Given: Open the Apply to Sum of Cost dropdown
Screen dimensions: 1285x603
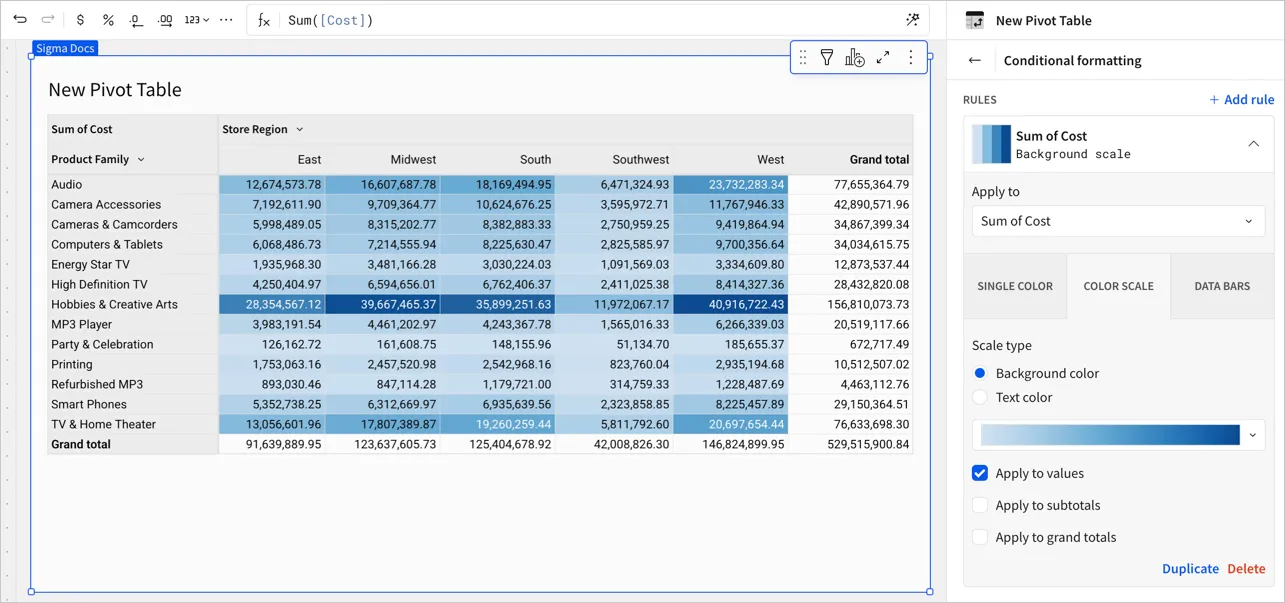Looking at the screenshot, I should coord(1118,221).
